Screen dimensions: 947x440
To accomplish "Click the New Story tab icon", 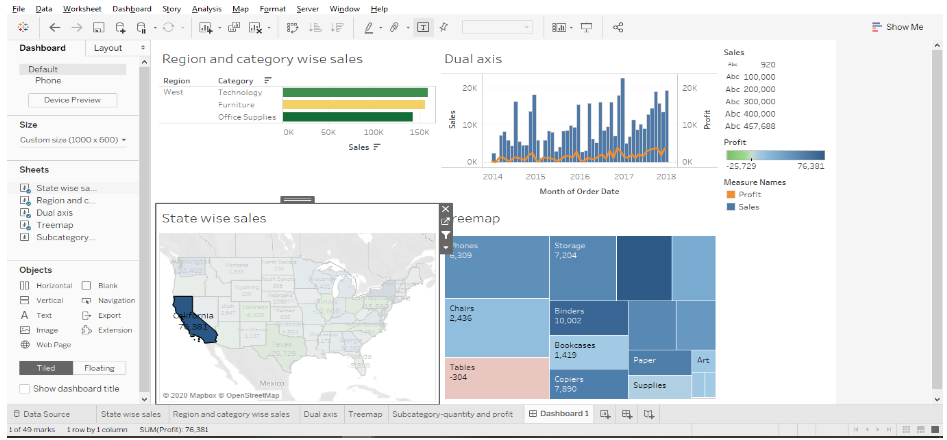I will [x=649, y=414].
